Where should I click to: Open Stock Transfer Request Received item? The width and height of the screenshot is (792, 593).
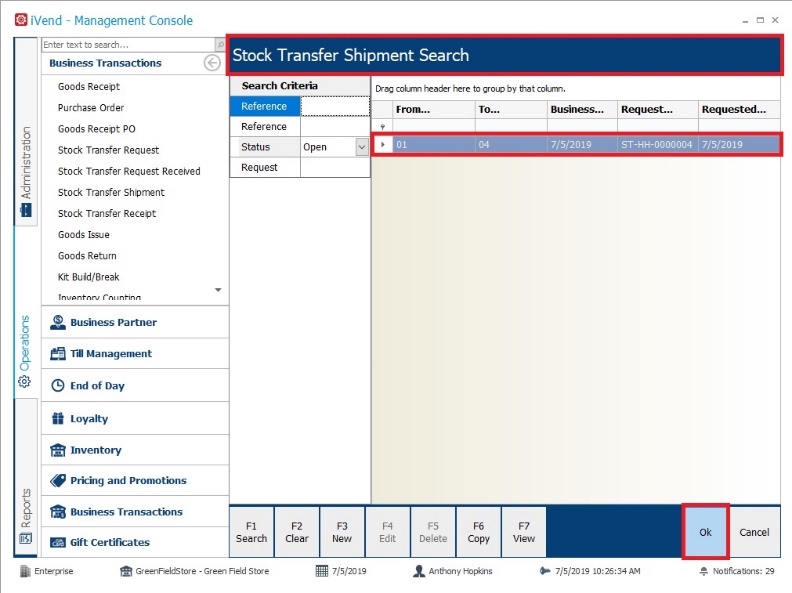point(129,171)
